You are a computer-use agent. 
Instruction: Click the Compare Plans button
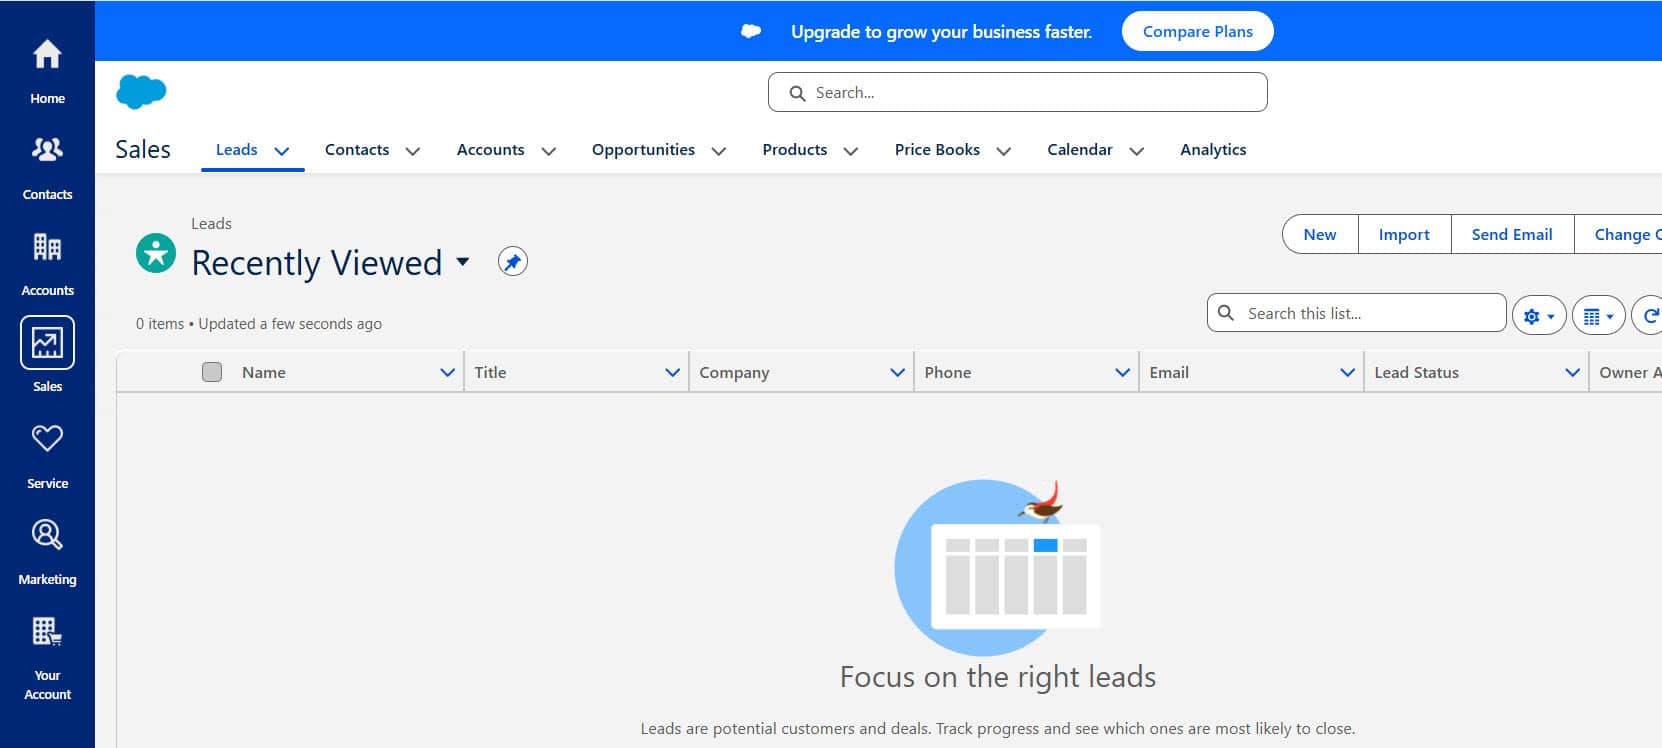[1198, 31]
